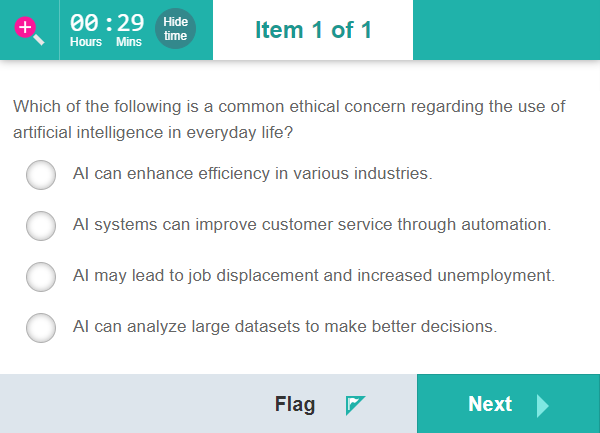The height and width of the screenshot is (433, 600).
Task: Click the 'Hours' label under timer
Action: [86, 42]
